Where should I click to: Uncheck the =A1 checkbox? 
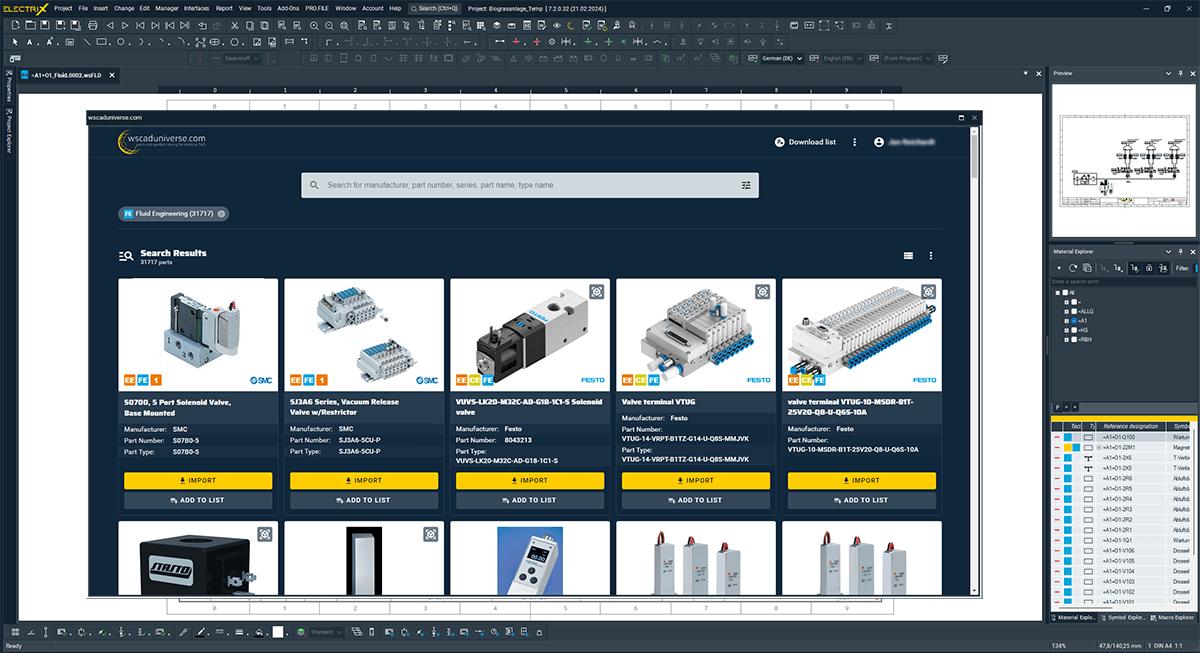(x=1075, y=320)
